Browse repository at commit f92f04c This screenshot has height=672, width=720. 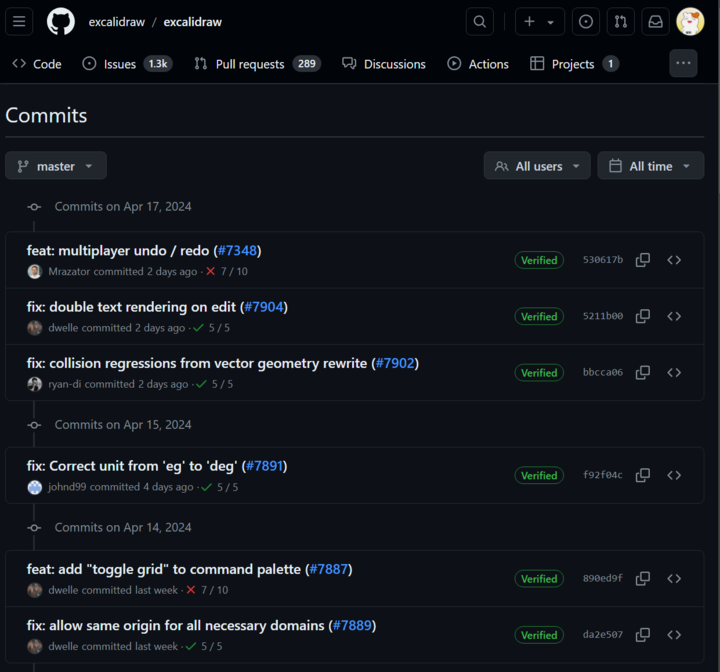click(674, 475)
